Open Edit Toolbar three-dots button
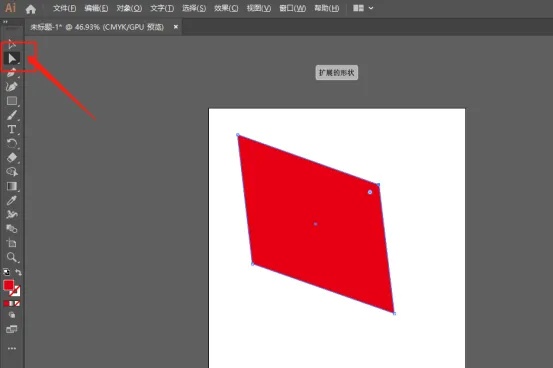 [x=12, y=348]
